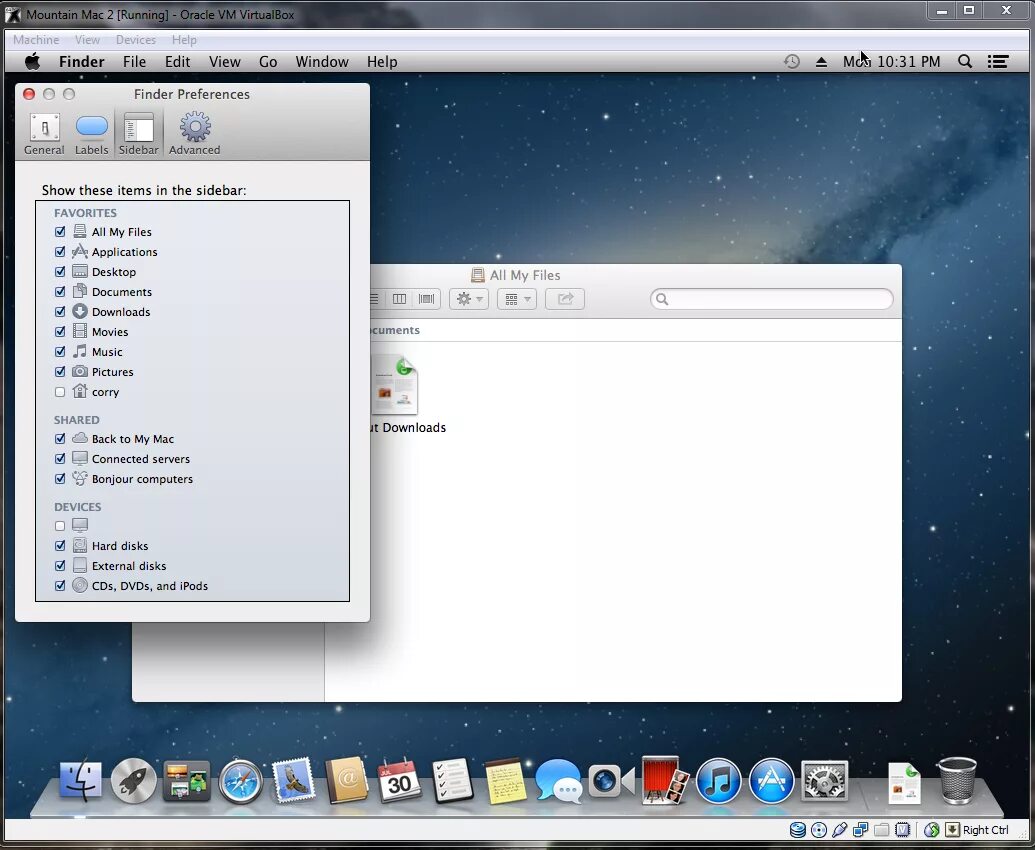Open Notes from the Dock
1035x850 pixels.
point(506,781)
